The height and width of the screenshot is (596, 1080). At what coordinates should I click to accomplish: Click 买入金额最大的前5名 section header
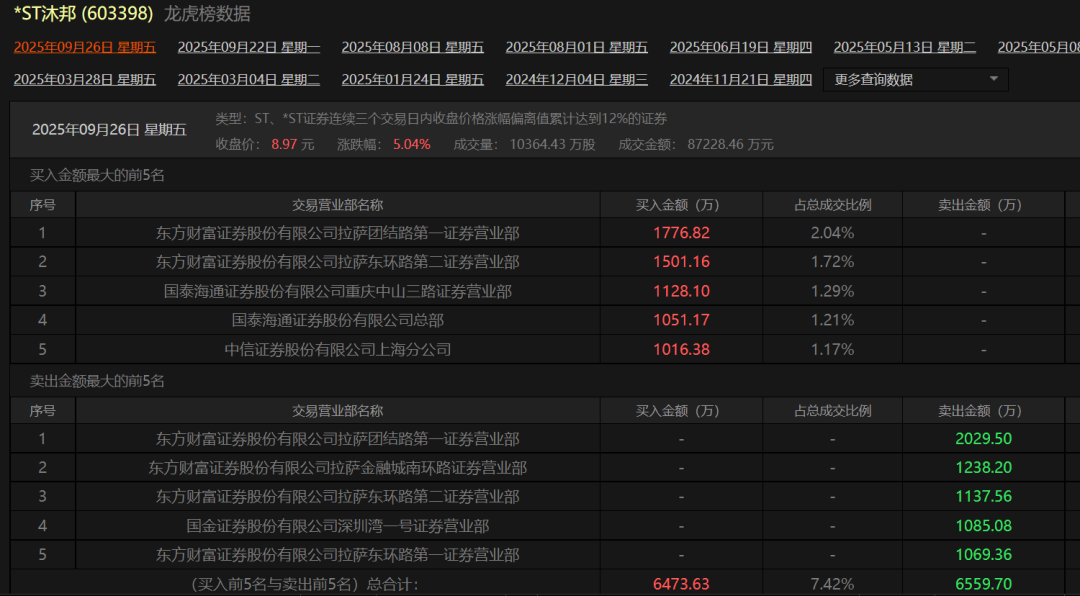click(x=97, y=176)
